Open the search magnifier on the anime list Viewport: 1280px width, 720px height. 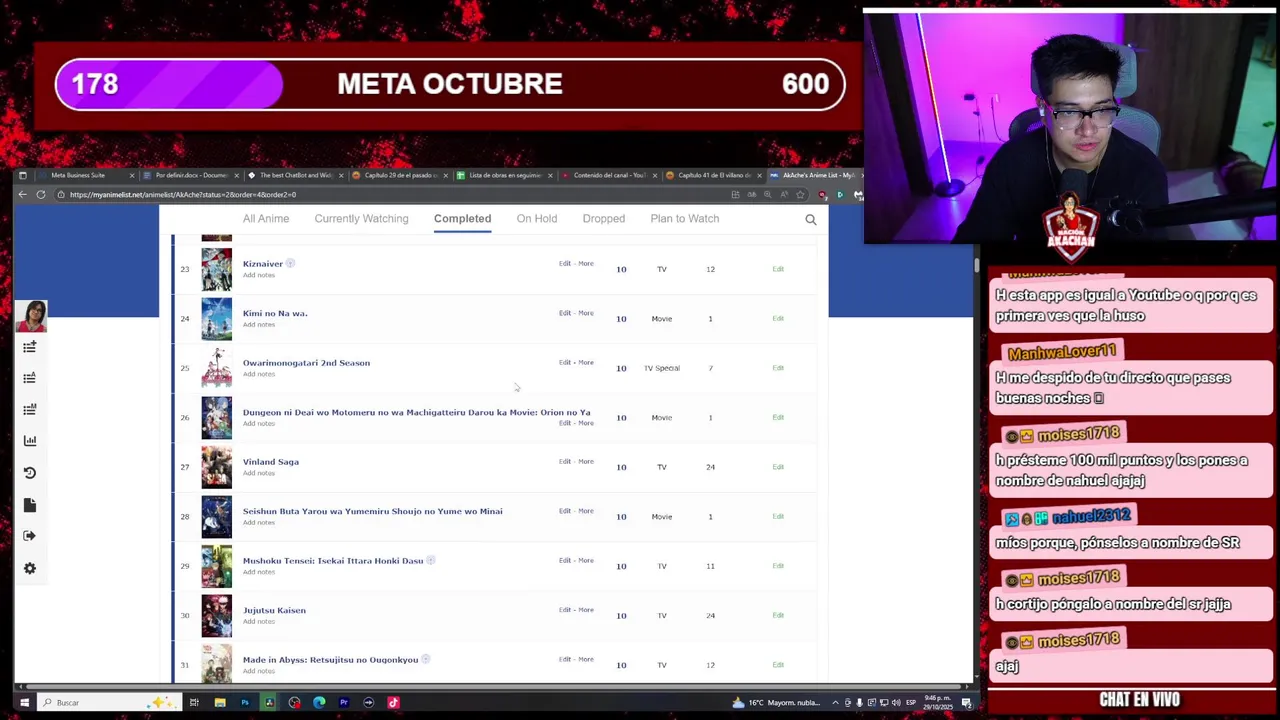(x=811, y=219)
